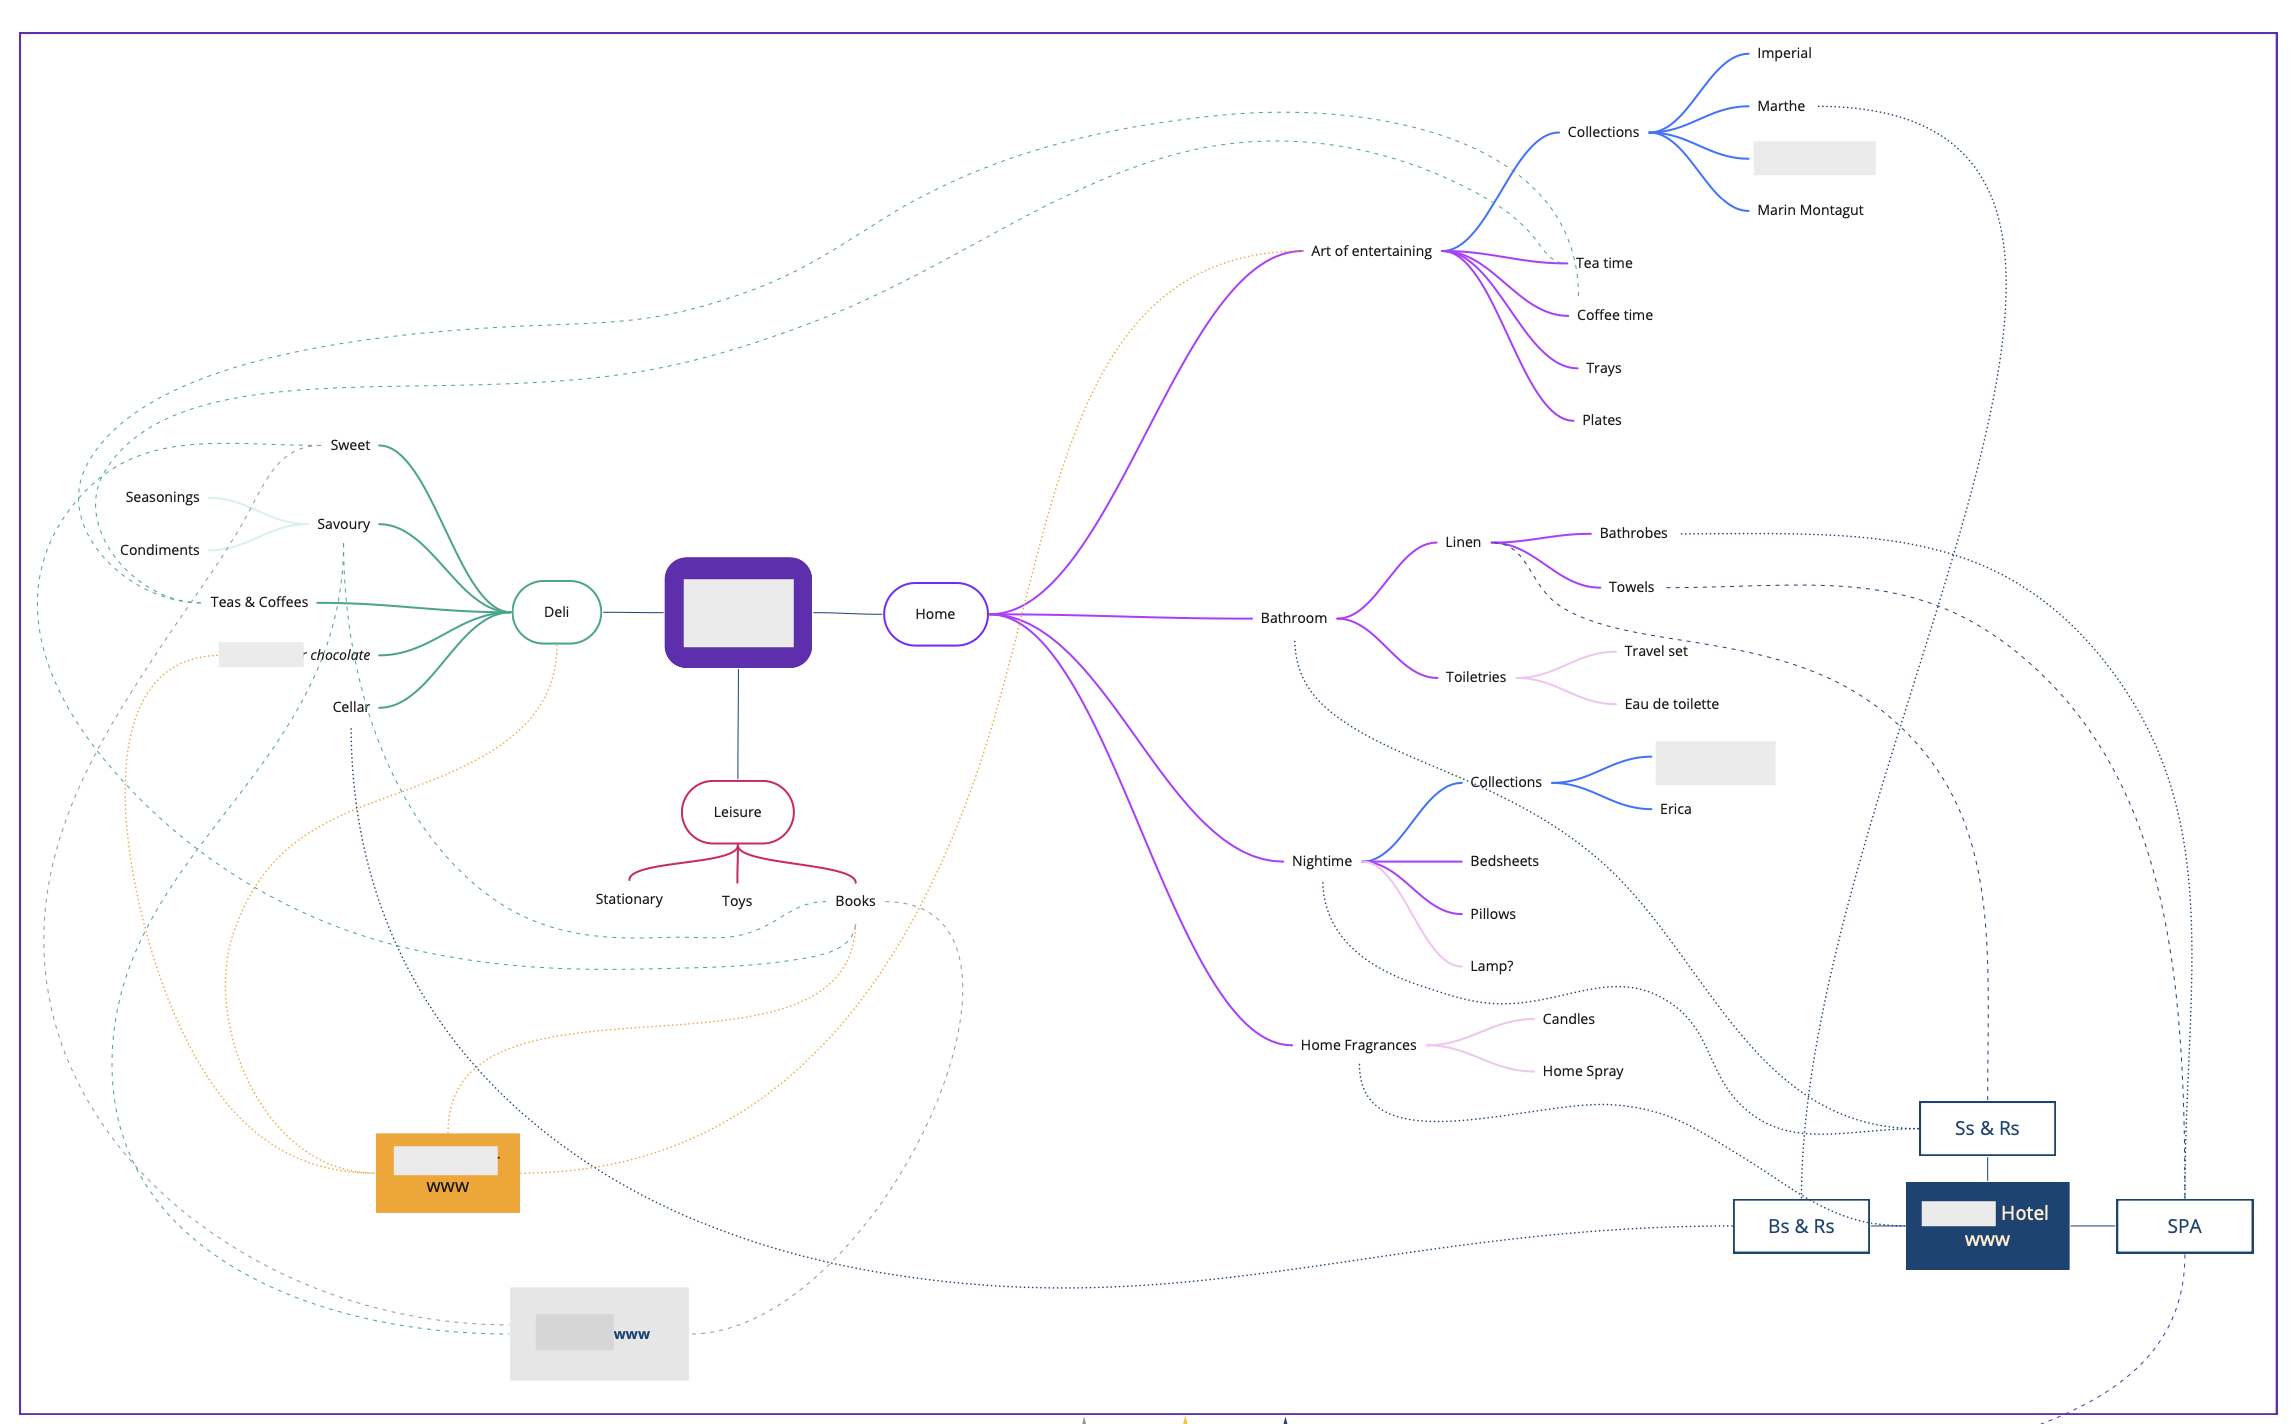Select Teas & Coffees topic

(259, 602)
